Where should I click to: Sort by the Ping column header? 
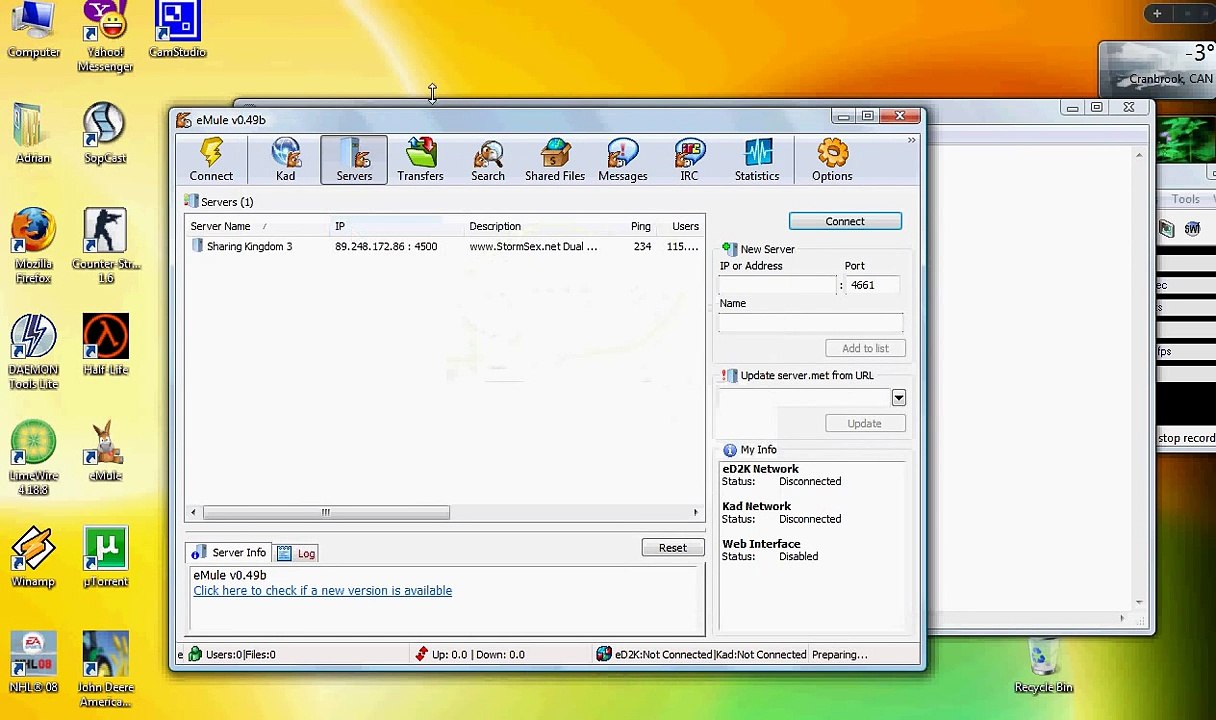639,226
